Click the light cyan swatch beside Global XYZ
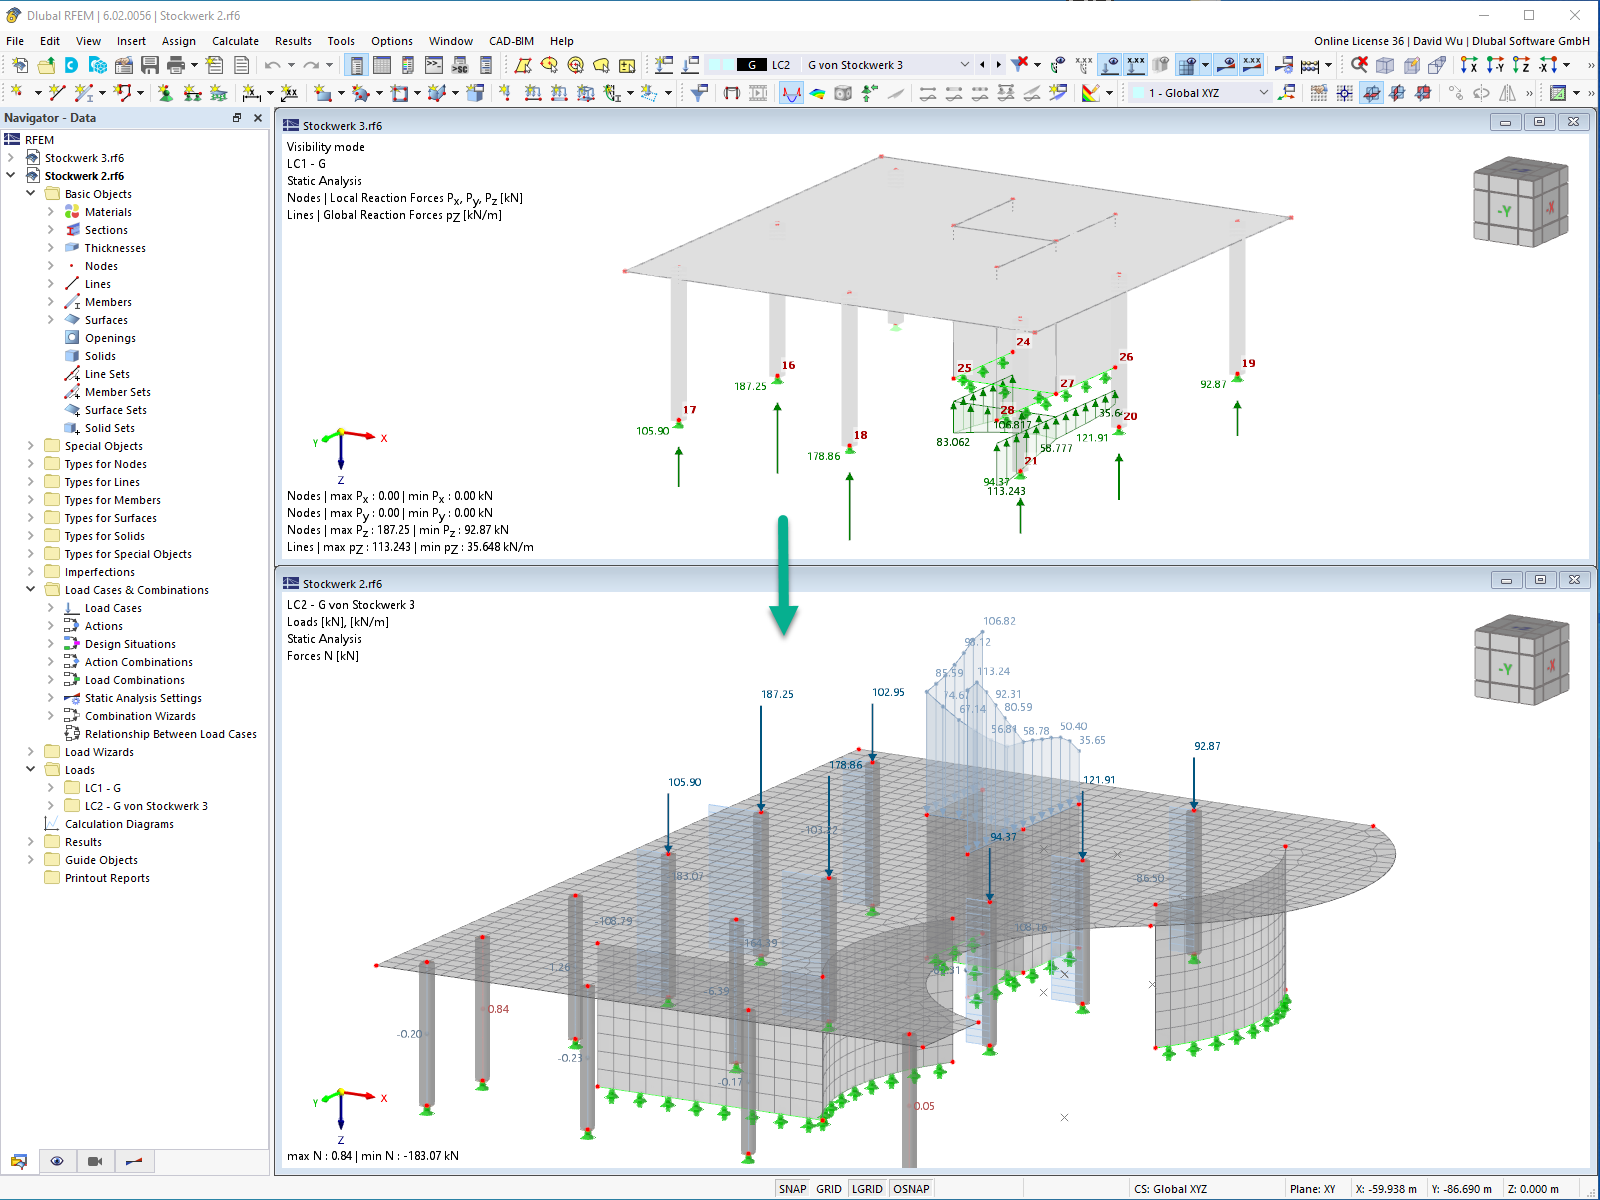The height and width of the screenshot is (1200, 1600). [1137, 92]
